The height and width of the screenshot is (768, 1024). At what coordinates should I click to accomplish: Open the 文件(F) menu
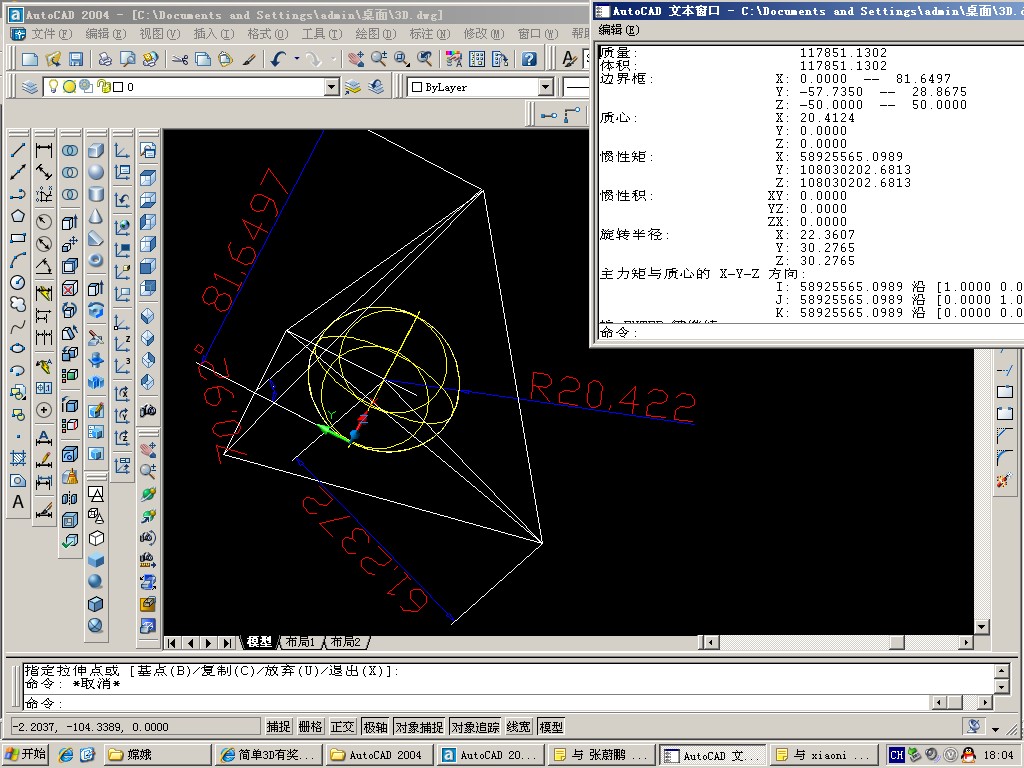51,34
